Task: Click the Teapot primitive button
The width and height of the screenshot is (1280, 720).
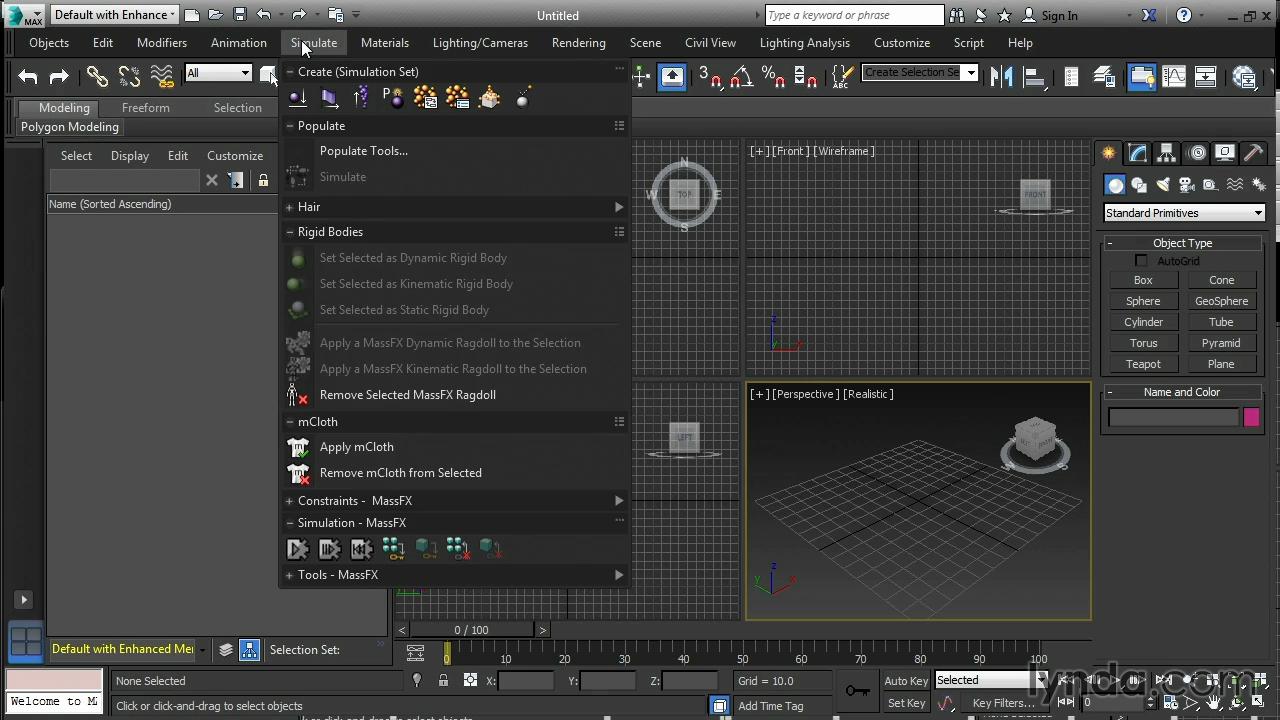Action: click(1143, 364)
